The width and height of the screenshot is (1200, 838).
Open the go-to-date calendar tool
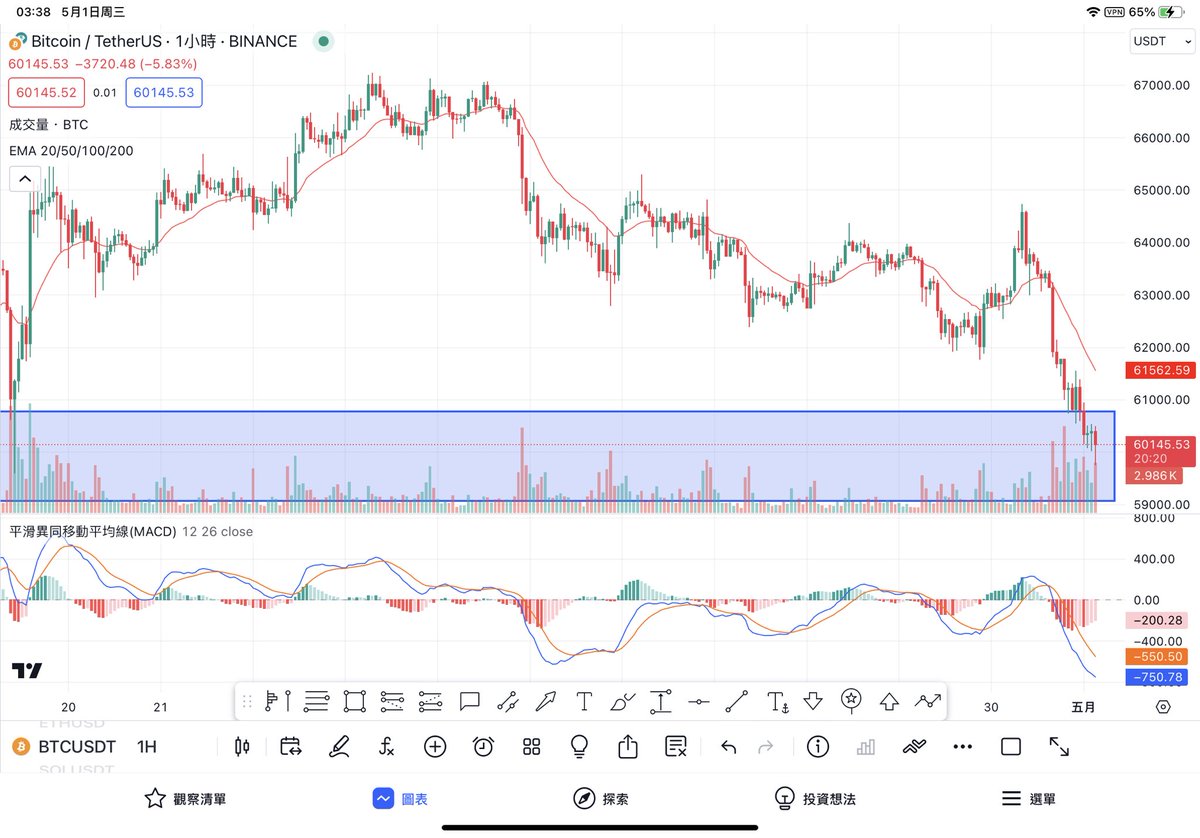[291, 746]
